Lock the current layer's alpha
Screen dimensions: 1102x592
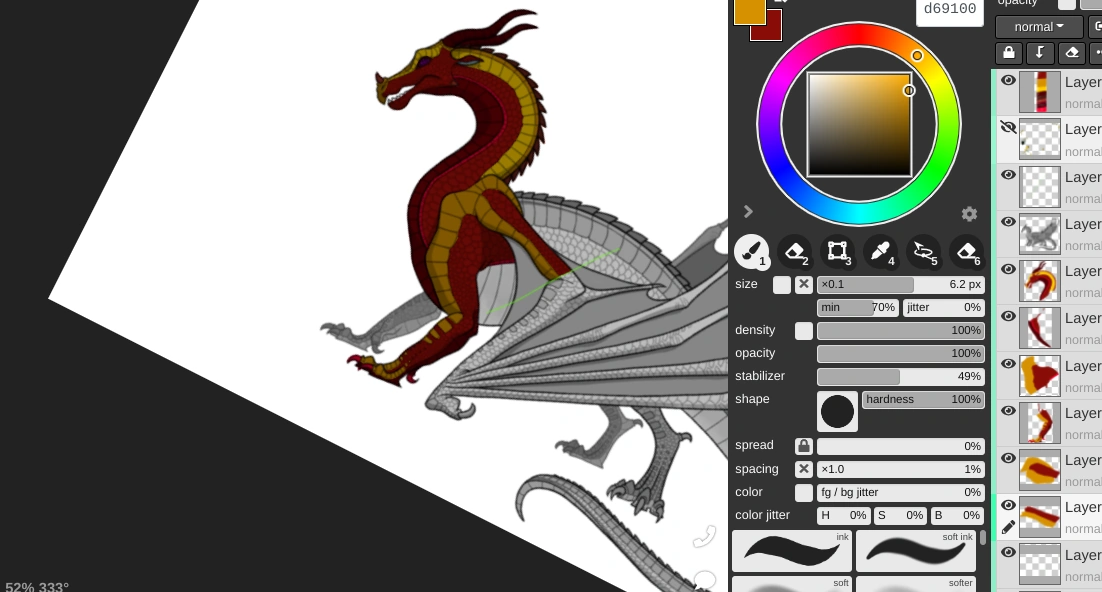pyautogui.click(x=1008, y=53)
